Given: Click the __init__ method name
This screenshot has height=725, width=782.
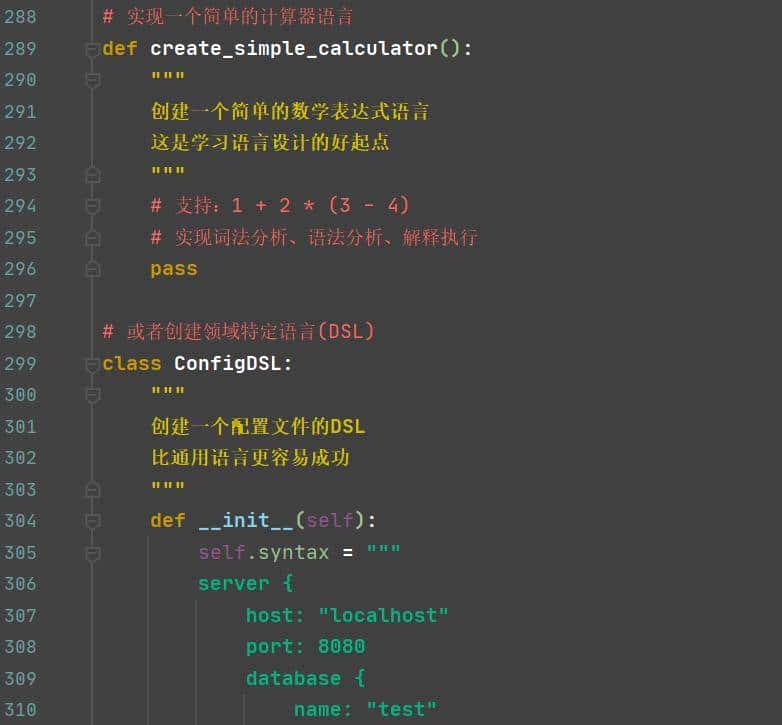Looking at the screenshot, I should 246,521.
